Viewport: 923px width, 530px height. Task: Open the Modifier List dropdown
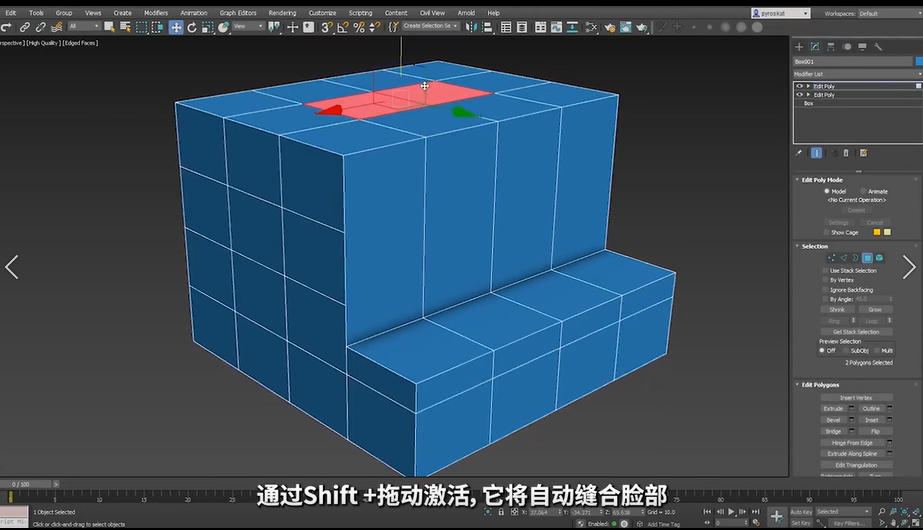coord(858,74)
